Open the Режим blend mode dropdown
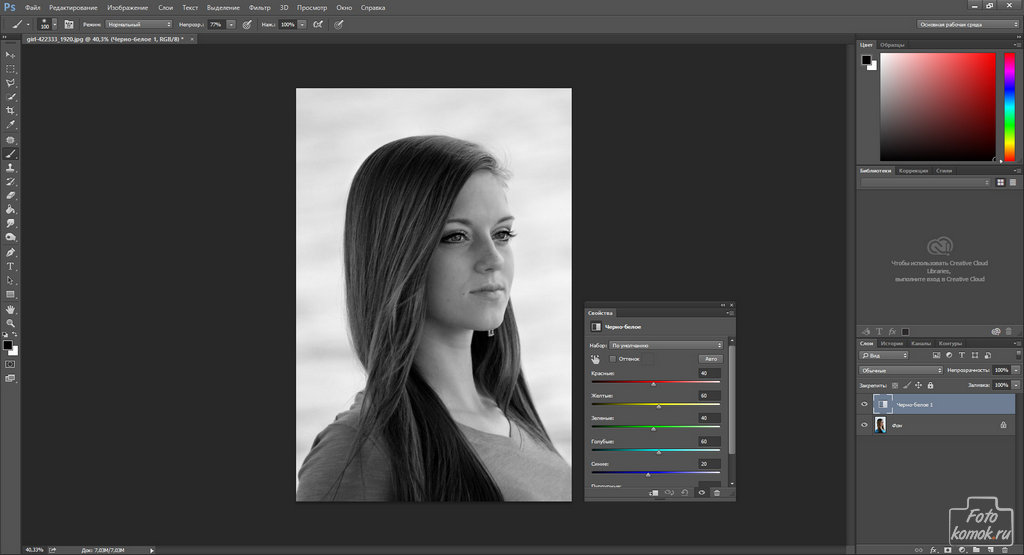1024x555 pixels. click(x=138, y=24)
